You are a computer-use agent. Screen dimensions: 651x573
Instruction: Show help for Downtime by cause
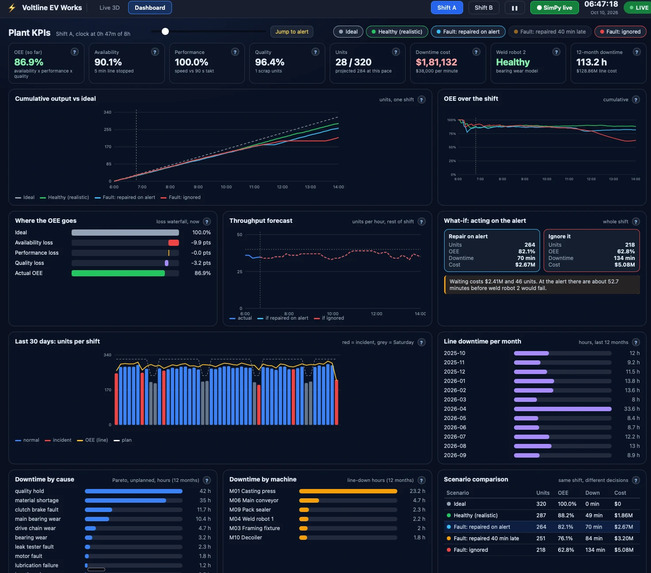click(x=207, y=480)
